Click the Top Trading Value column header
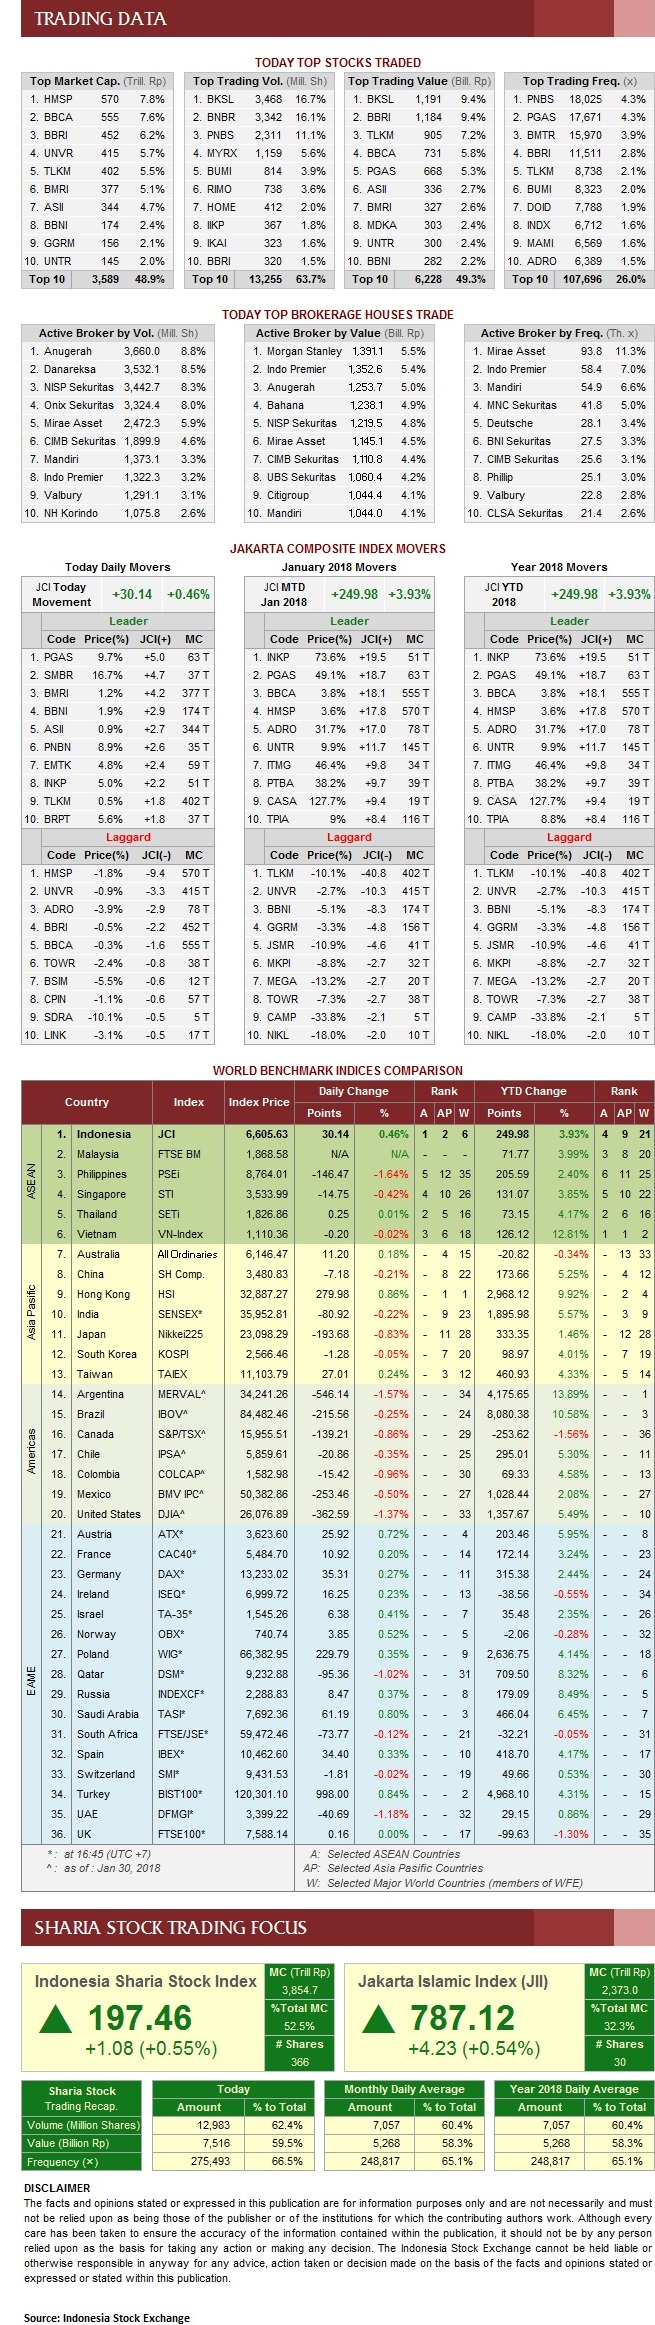This screenshot has height=2325, width=655. [419, 81]
